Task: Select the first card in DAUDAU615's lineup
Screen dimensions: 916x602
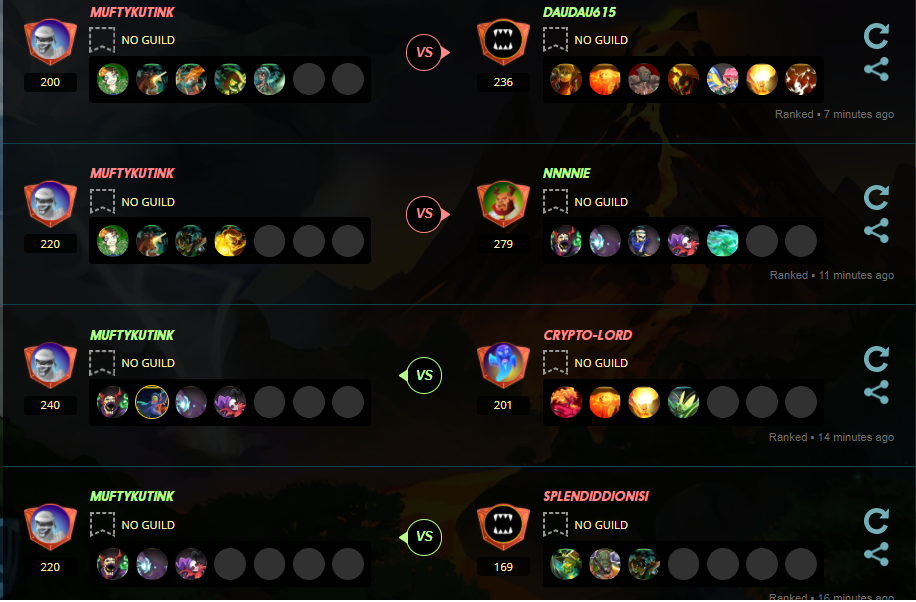Action: 565,79
